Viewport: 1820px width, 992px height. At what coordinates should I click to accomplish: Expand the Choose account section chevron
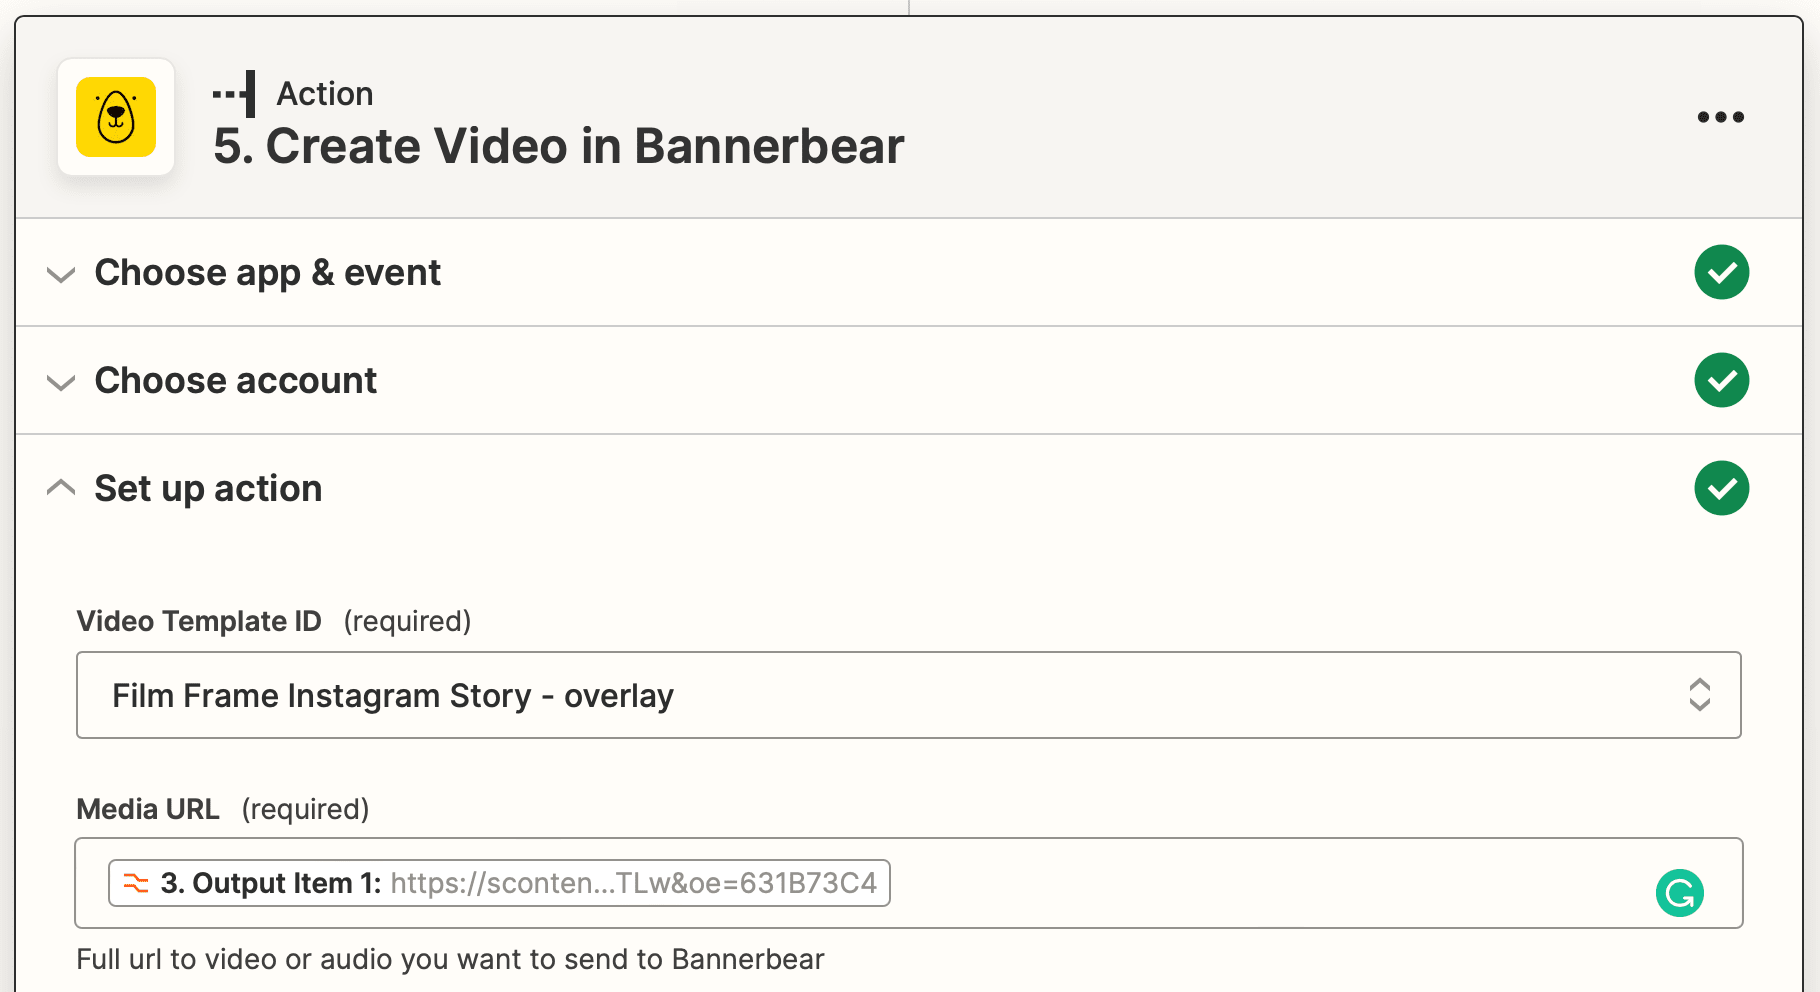coord(61,382)
